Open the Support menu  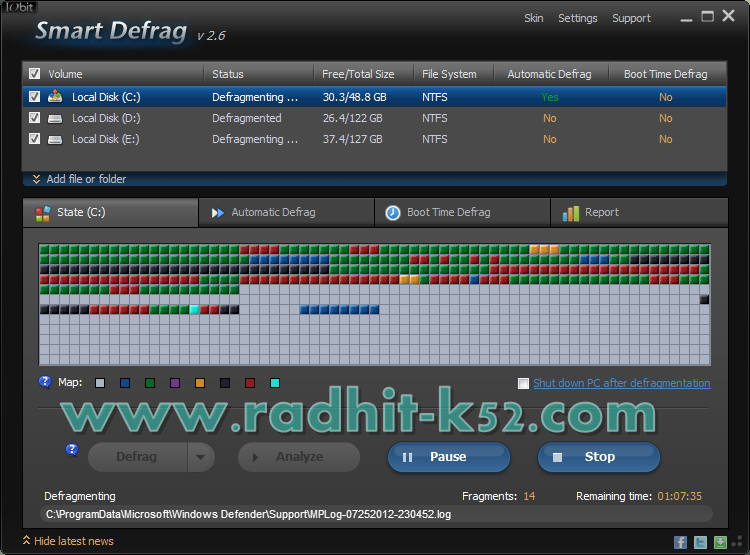click(x=631, y=18)
